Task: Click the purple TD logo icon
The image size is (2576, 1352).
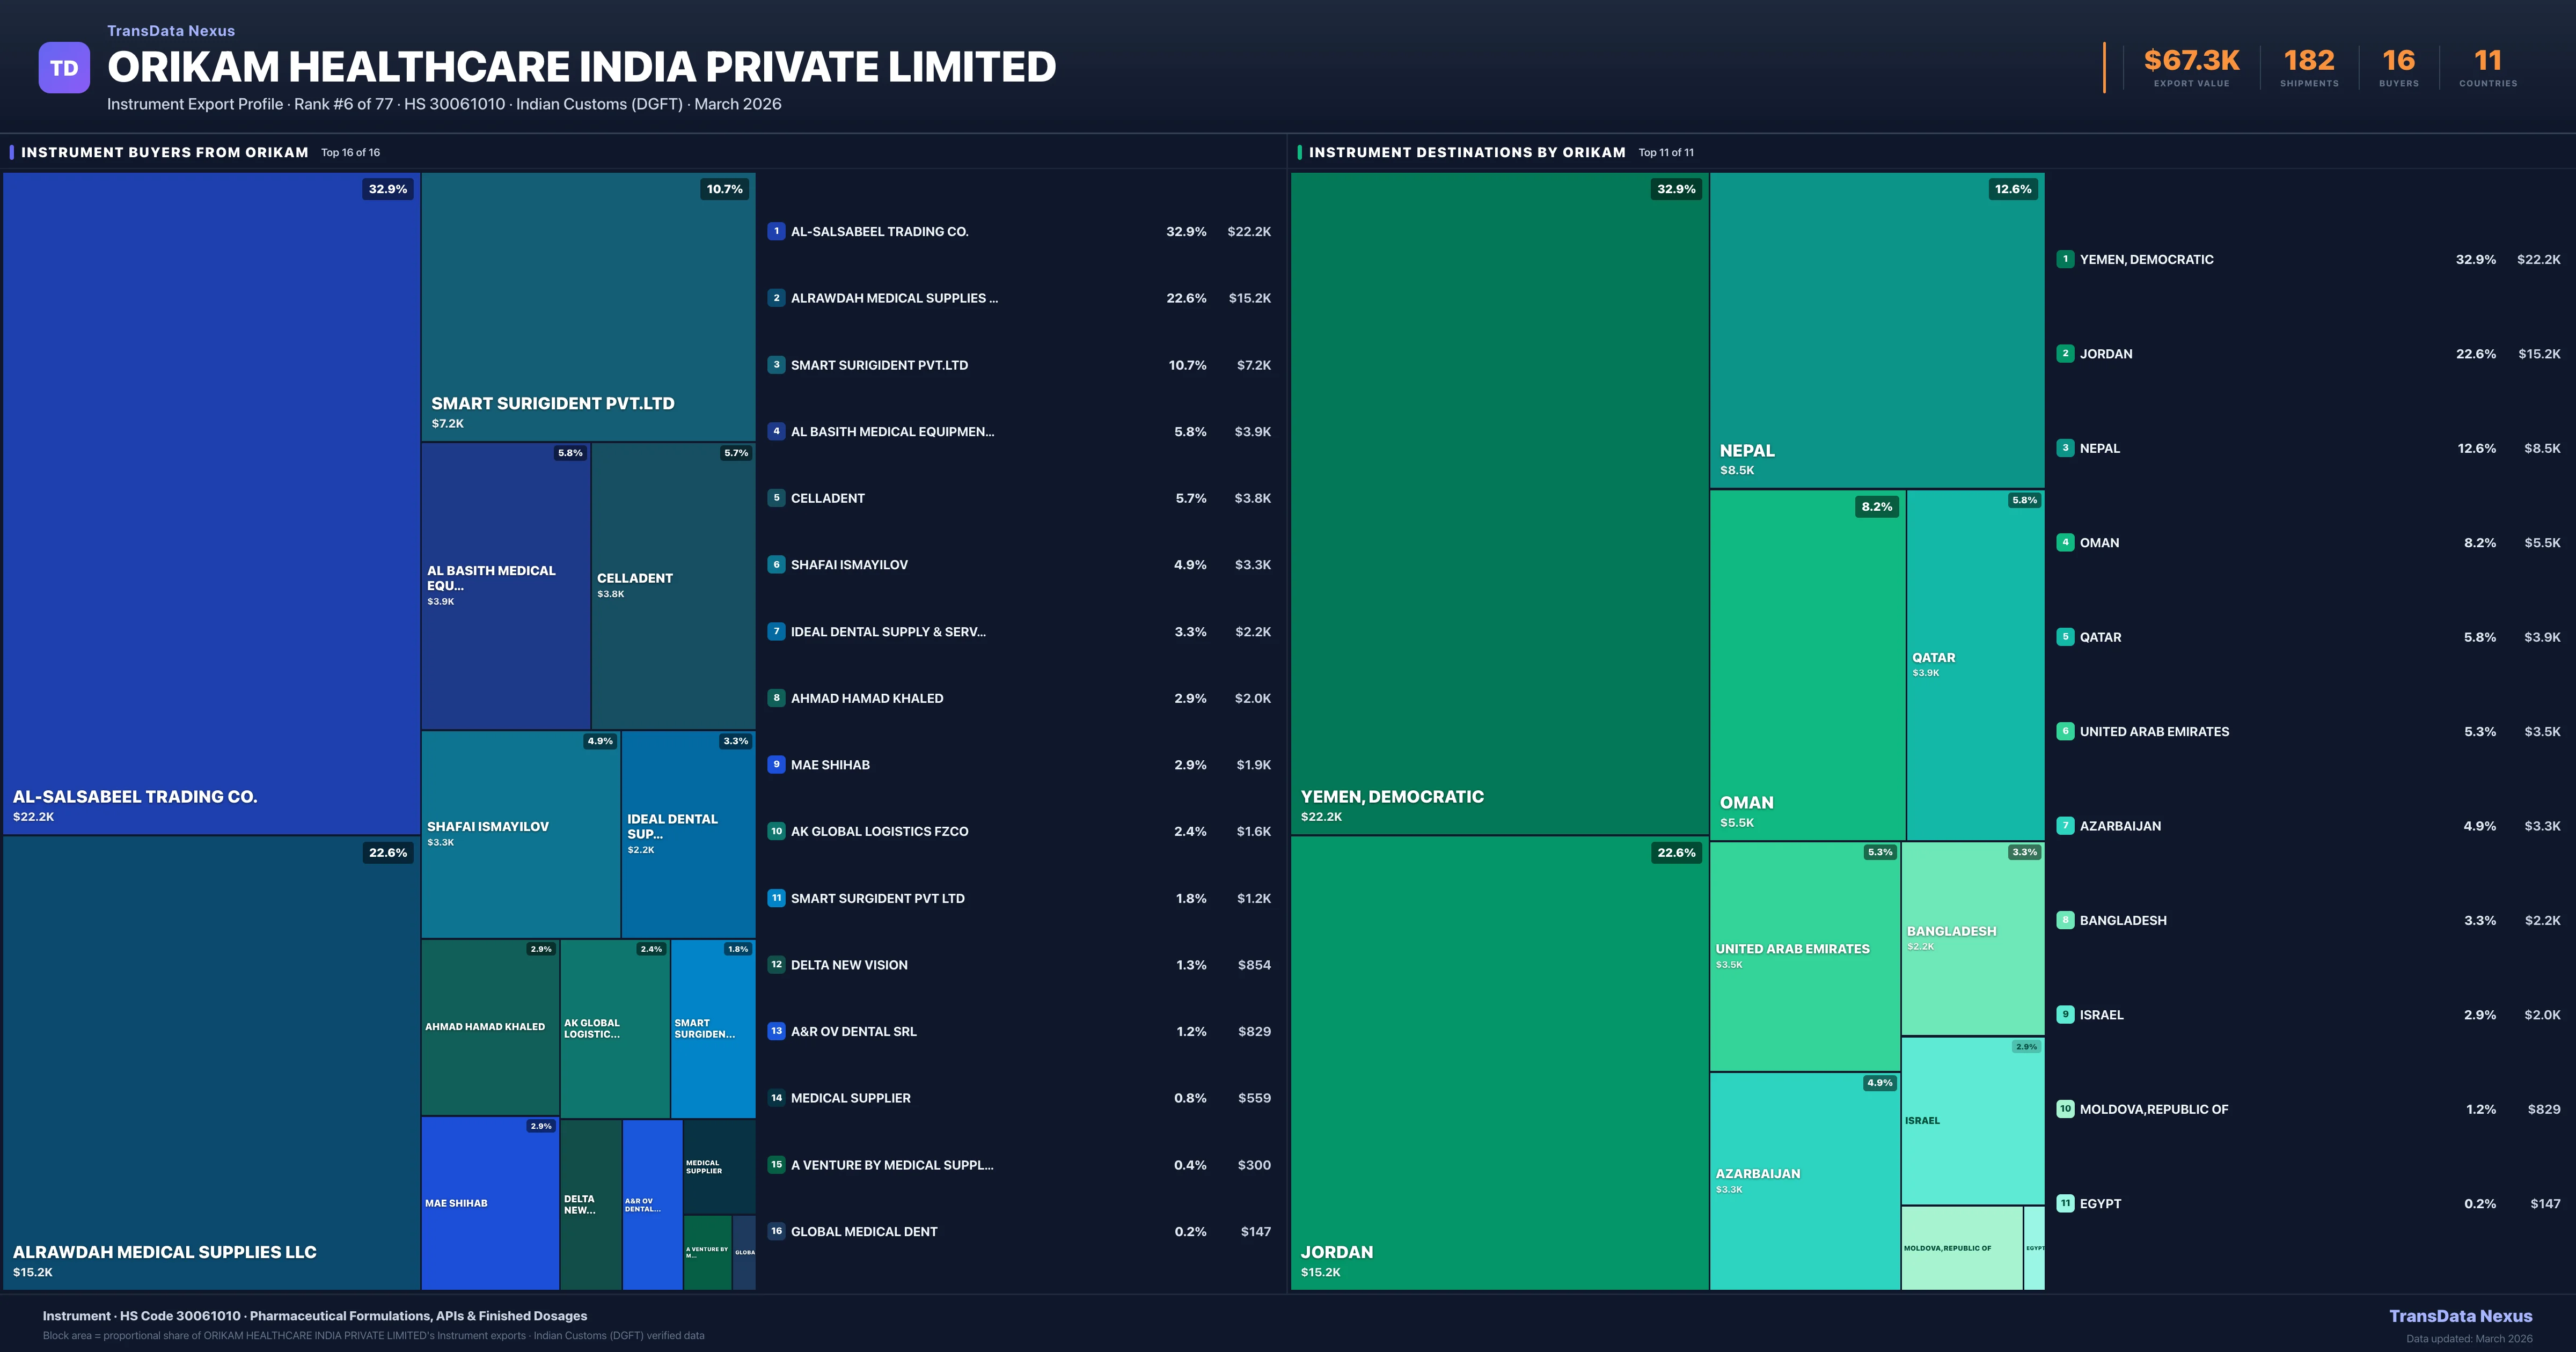Action: [64, 68]
